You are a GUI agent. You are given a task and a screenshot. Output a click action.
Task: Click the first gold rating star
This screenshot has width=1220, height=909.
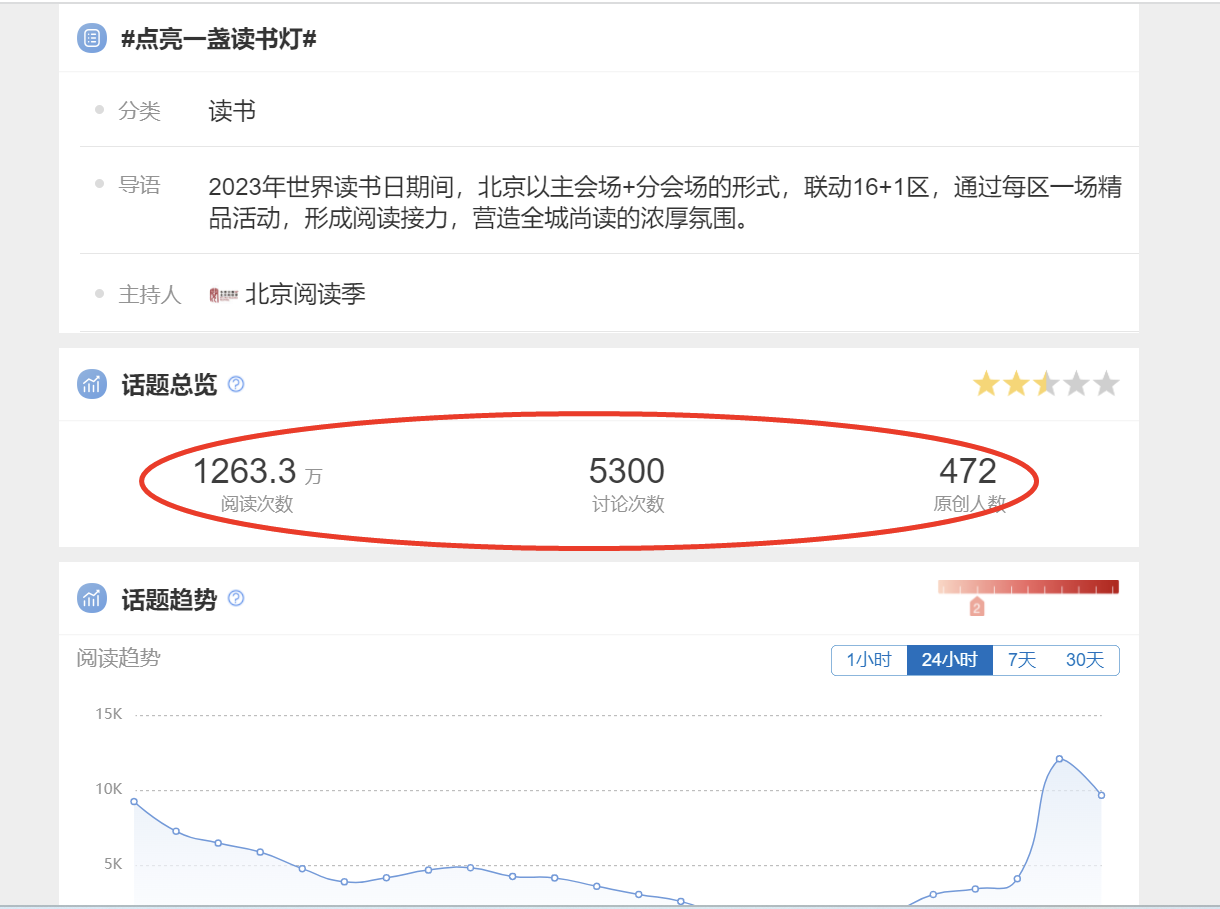[986, 384]
